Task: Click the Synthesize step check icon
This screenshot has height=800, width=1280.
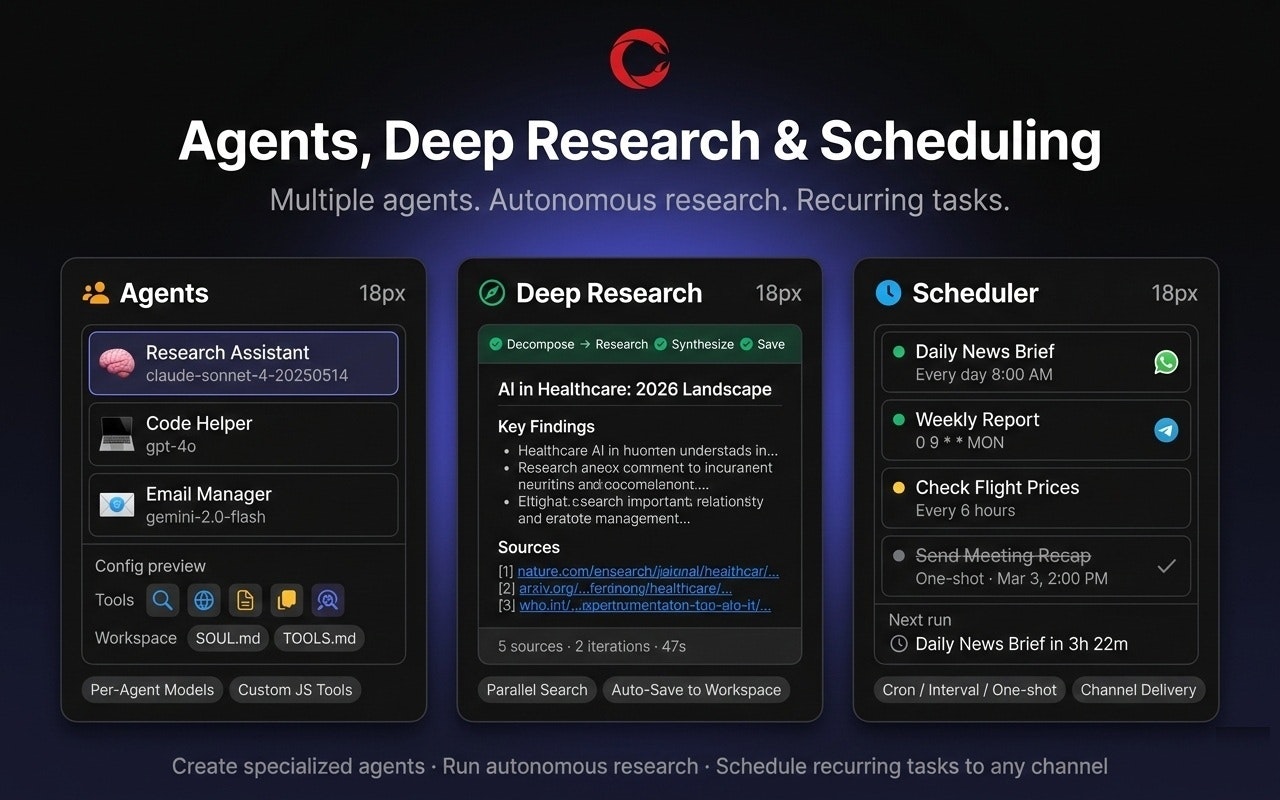Action: pos(660,344)
